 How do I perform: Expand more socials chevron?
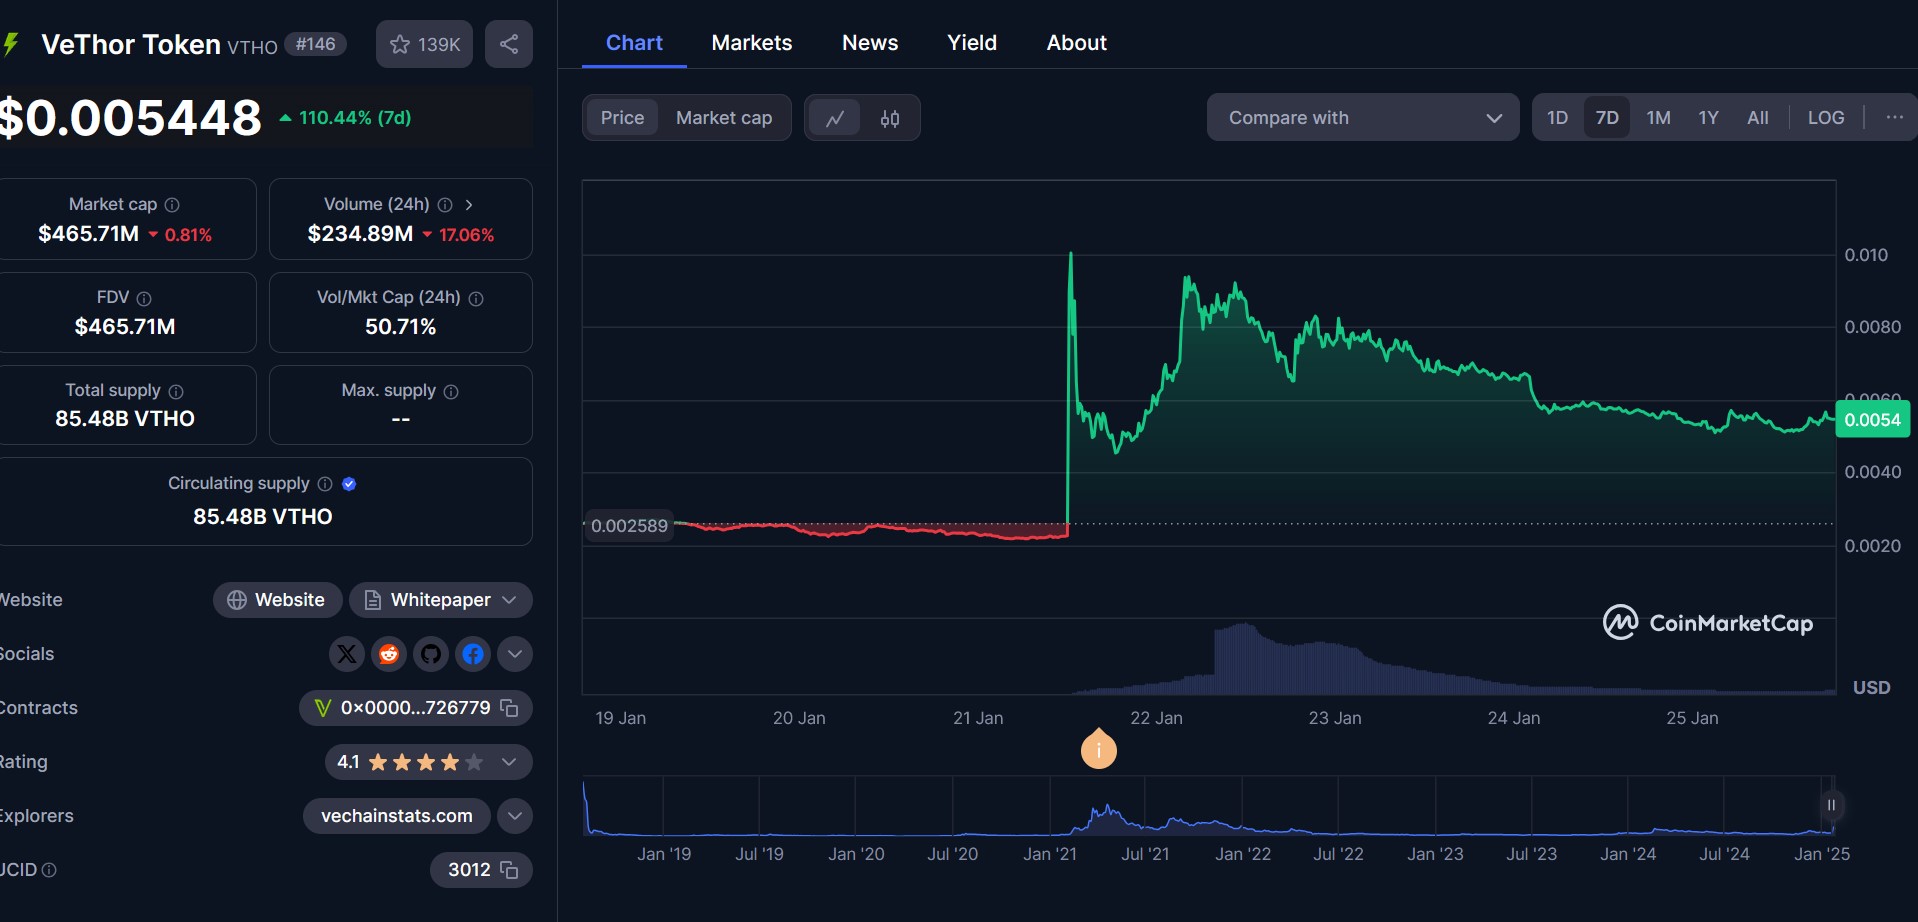pyautogui.click(x=515, y=654)
